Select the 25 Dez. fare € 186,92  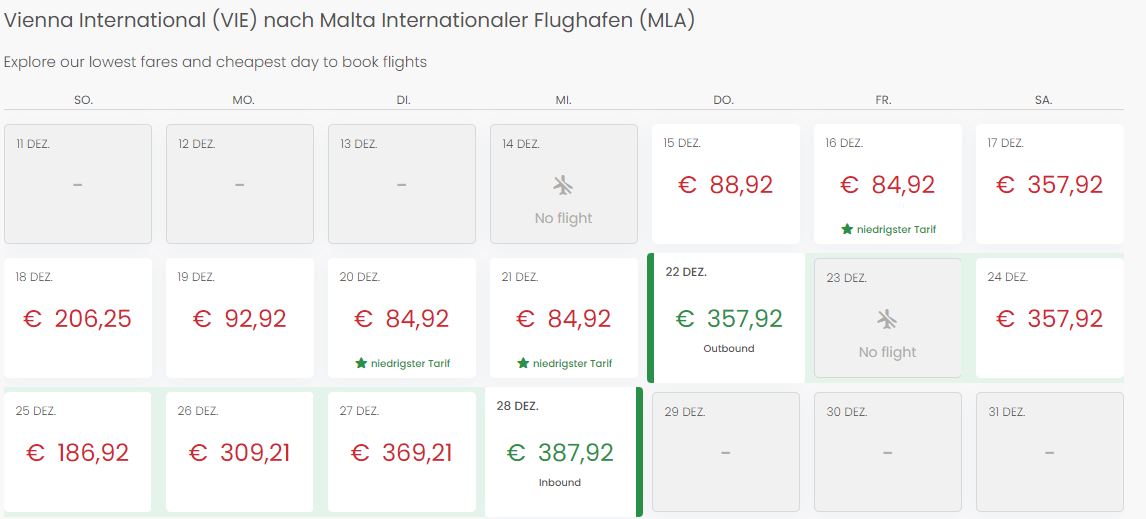click(77, 452)
